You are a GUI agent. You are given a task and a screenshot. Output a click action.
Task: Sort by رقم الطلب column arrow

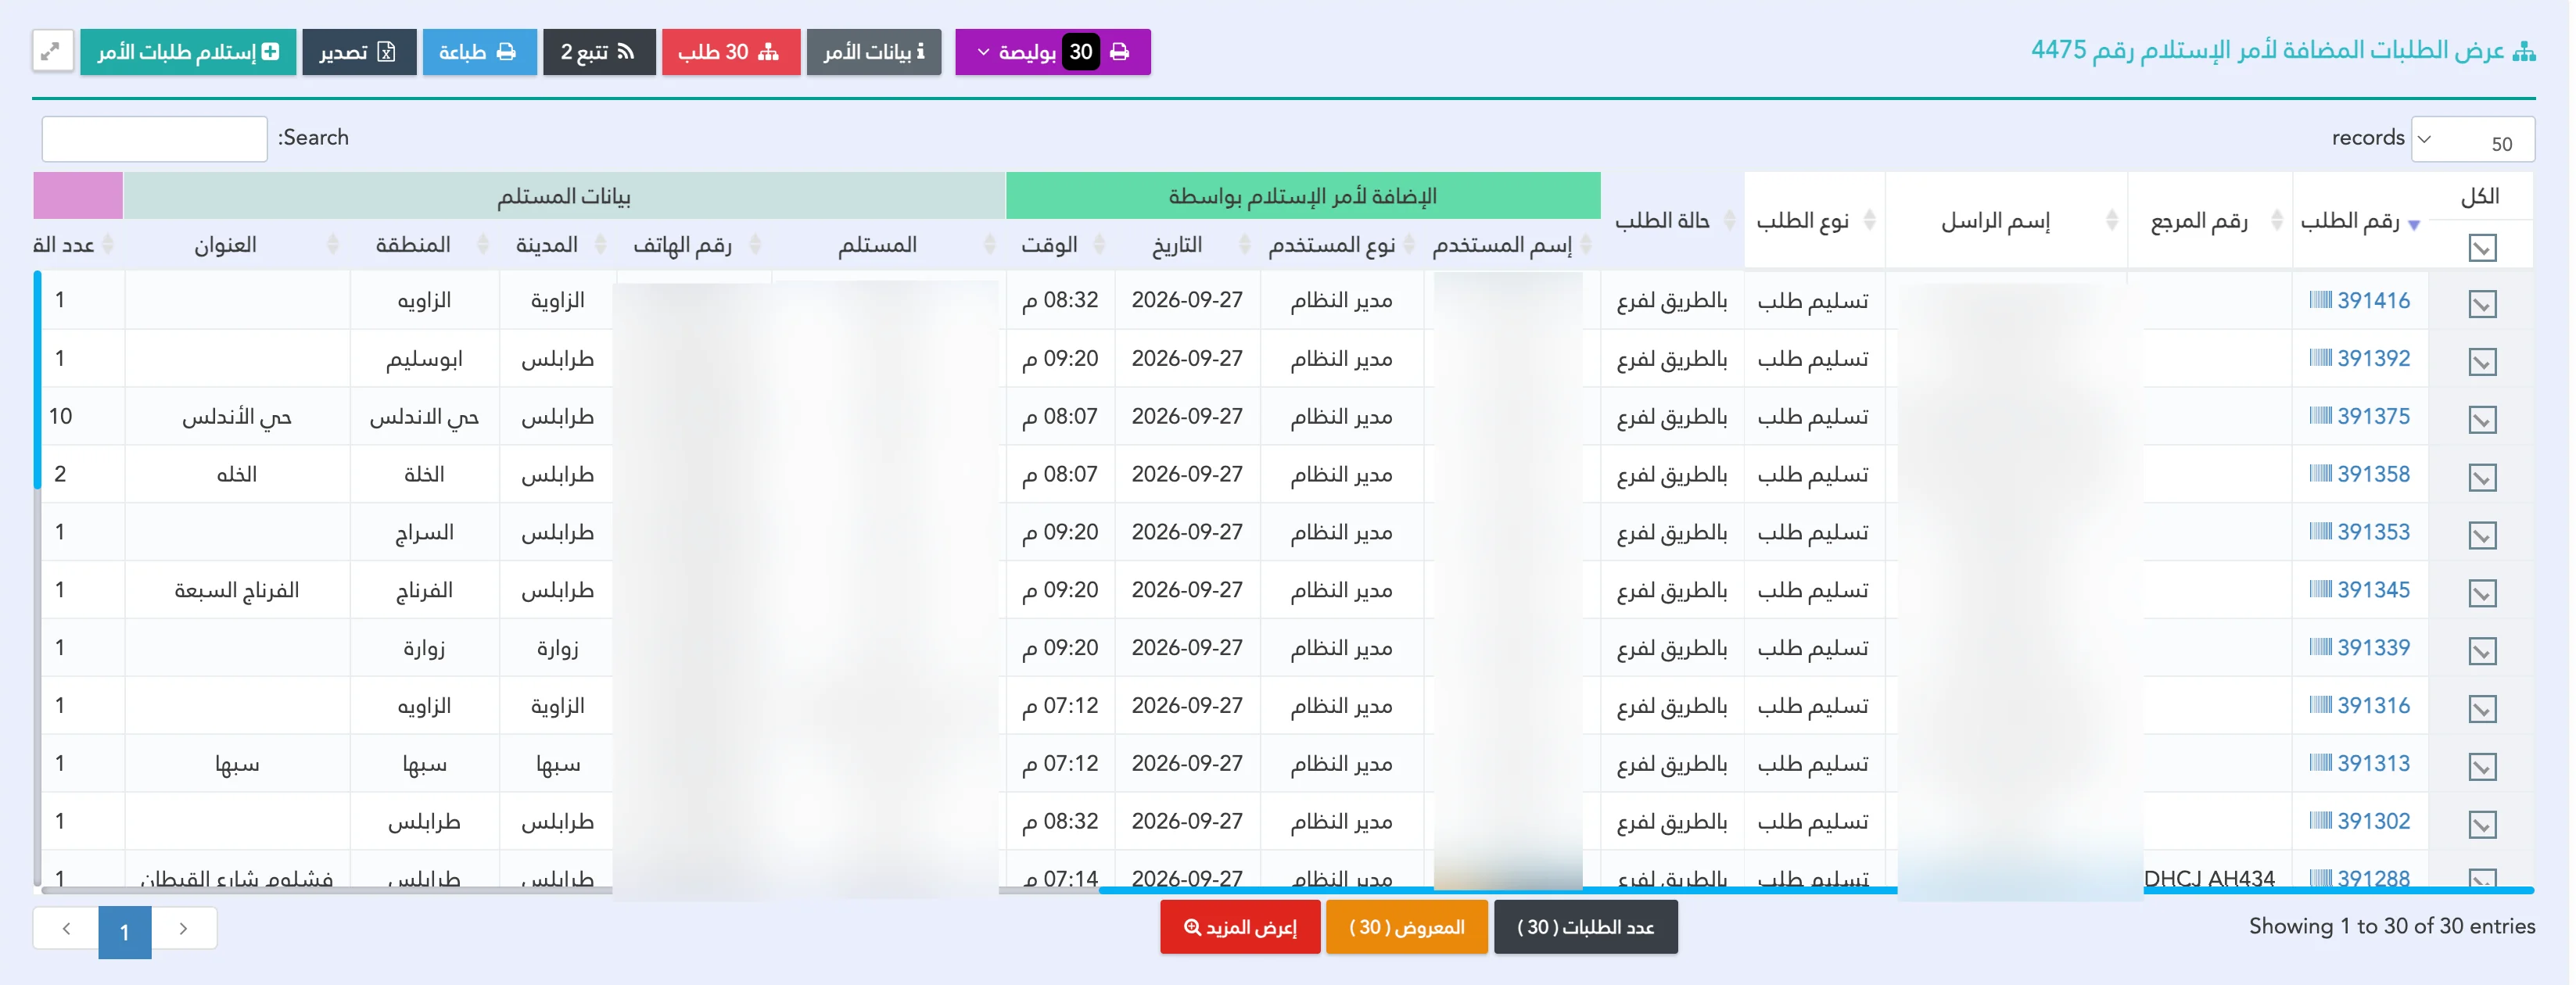2413,224
